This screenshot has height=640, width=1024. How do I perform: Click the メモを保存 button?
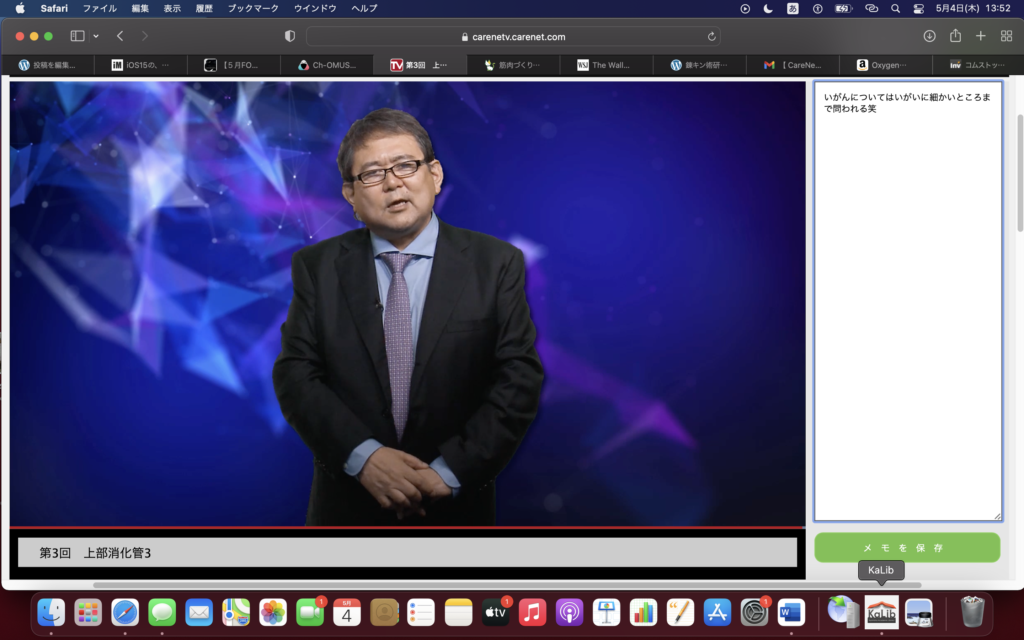[x=907, y=548]
